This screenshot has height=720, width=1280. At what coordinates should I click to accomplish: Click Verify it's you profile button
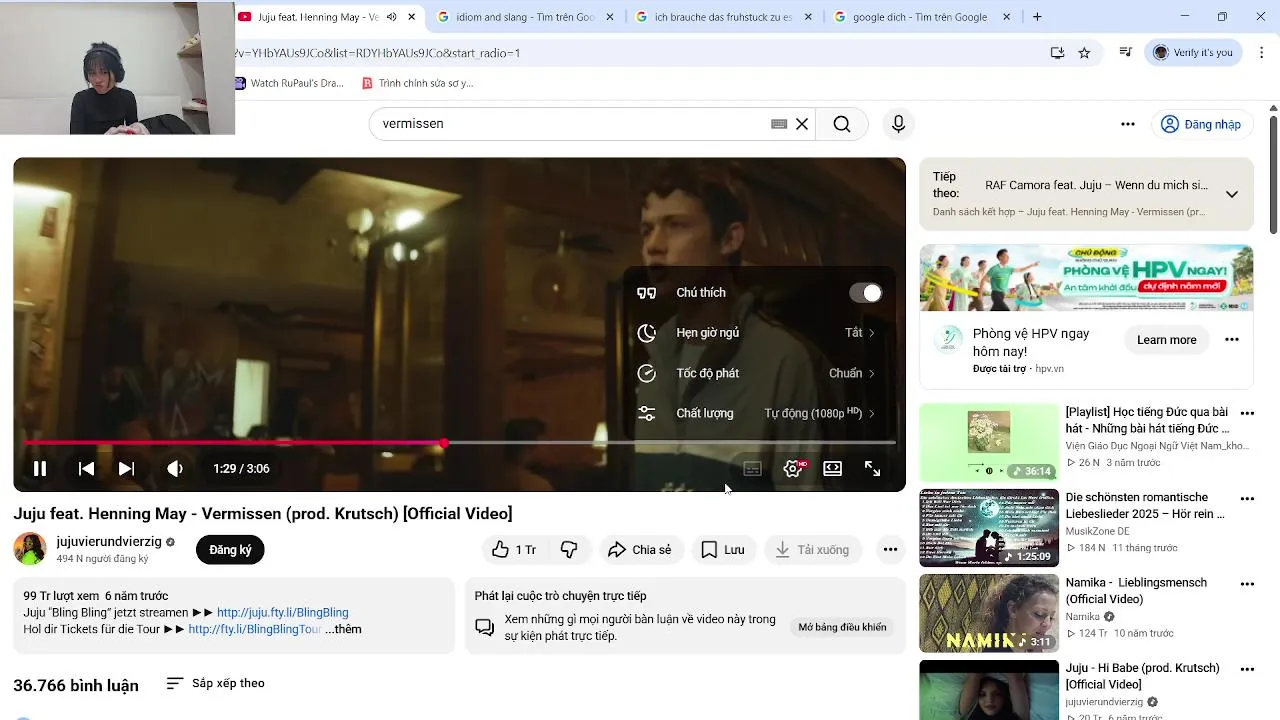pyautogui.click(x=1194, y=53)
